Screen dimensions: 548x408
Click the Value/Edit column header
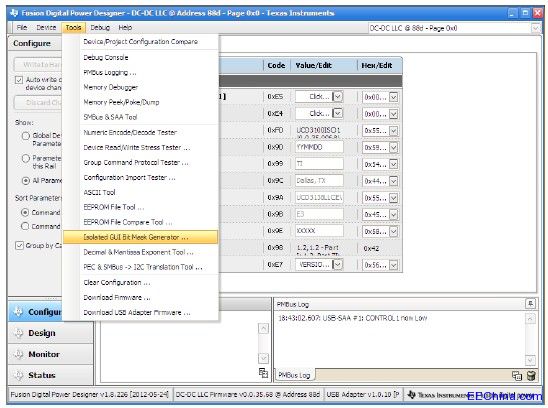point(313,65)
